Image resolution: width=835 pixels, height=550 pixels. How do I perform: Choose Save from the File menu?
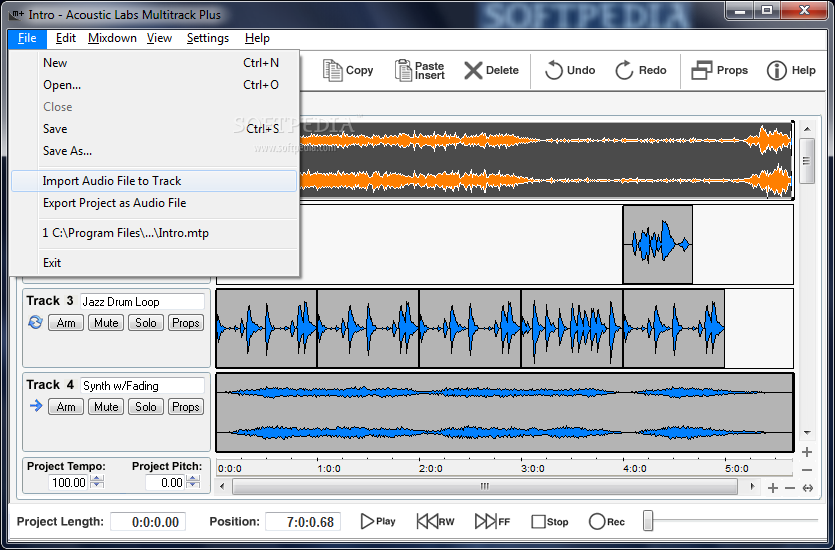click(x=154, y=129)
